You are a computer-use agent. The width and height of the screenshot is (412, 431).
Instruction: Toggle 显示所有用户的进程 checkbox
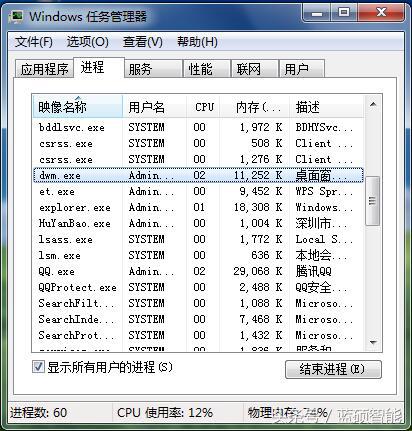pos(38,367)
